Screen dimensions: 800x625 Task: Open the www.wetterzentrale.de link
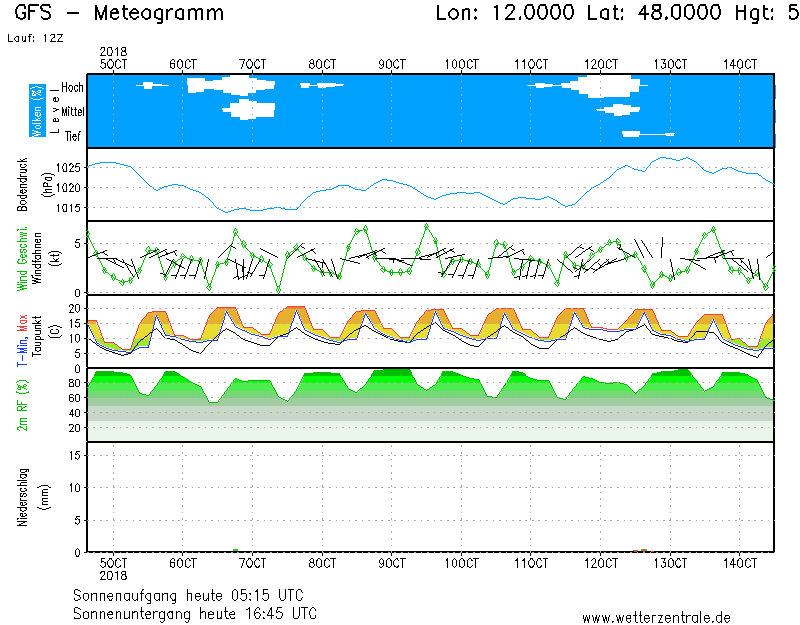(x=656, y=618)
